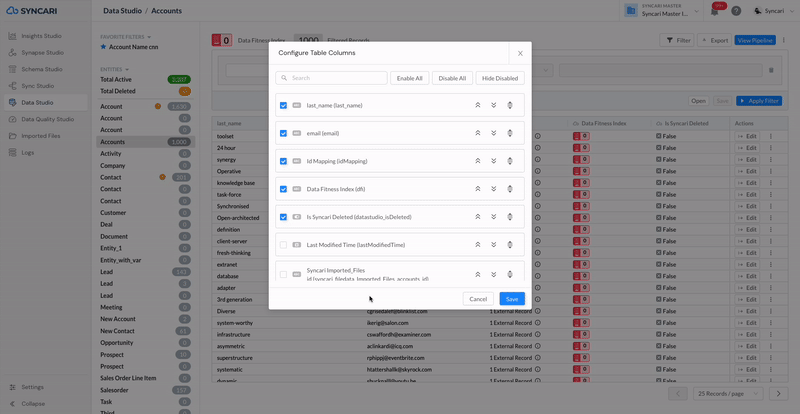Click the Hide Disabled button

coord(500,78)
